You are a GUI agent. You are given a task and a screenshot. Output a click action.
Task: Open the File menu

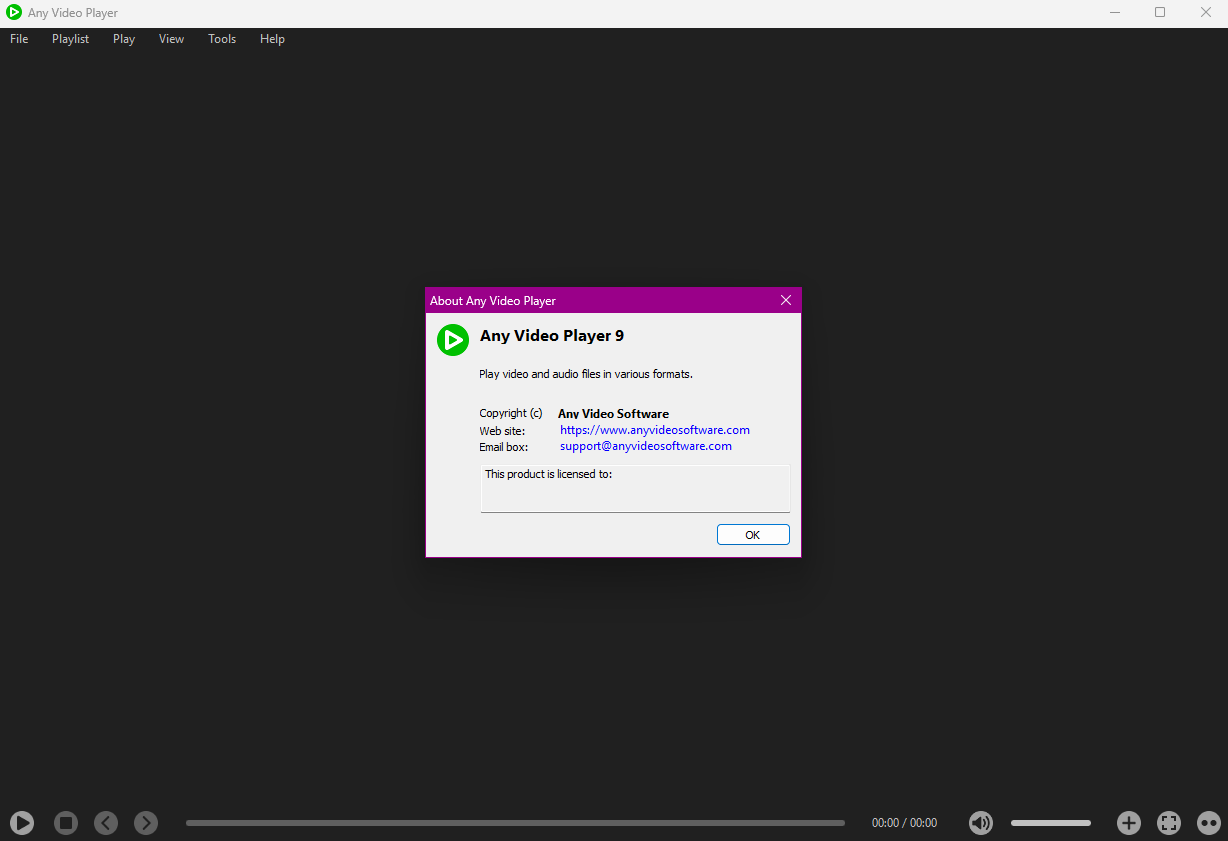(x=19, y=39)
